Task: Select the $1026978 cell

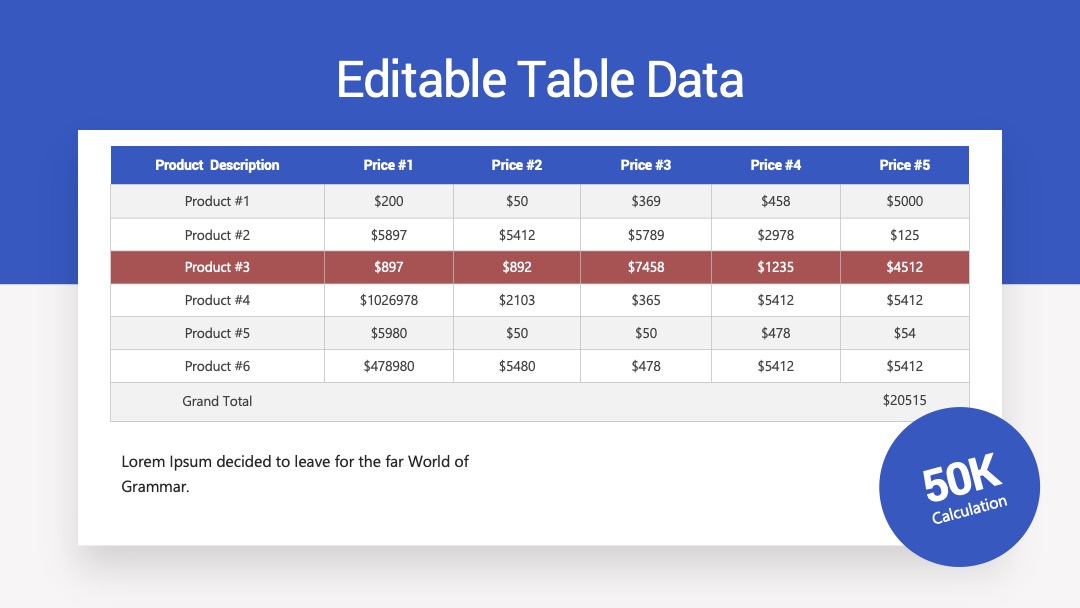Action: 388,300
